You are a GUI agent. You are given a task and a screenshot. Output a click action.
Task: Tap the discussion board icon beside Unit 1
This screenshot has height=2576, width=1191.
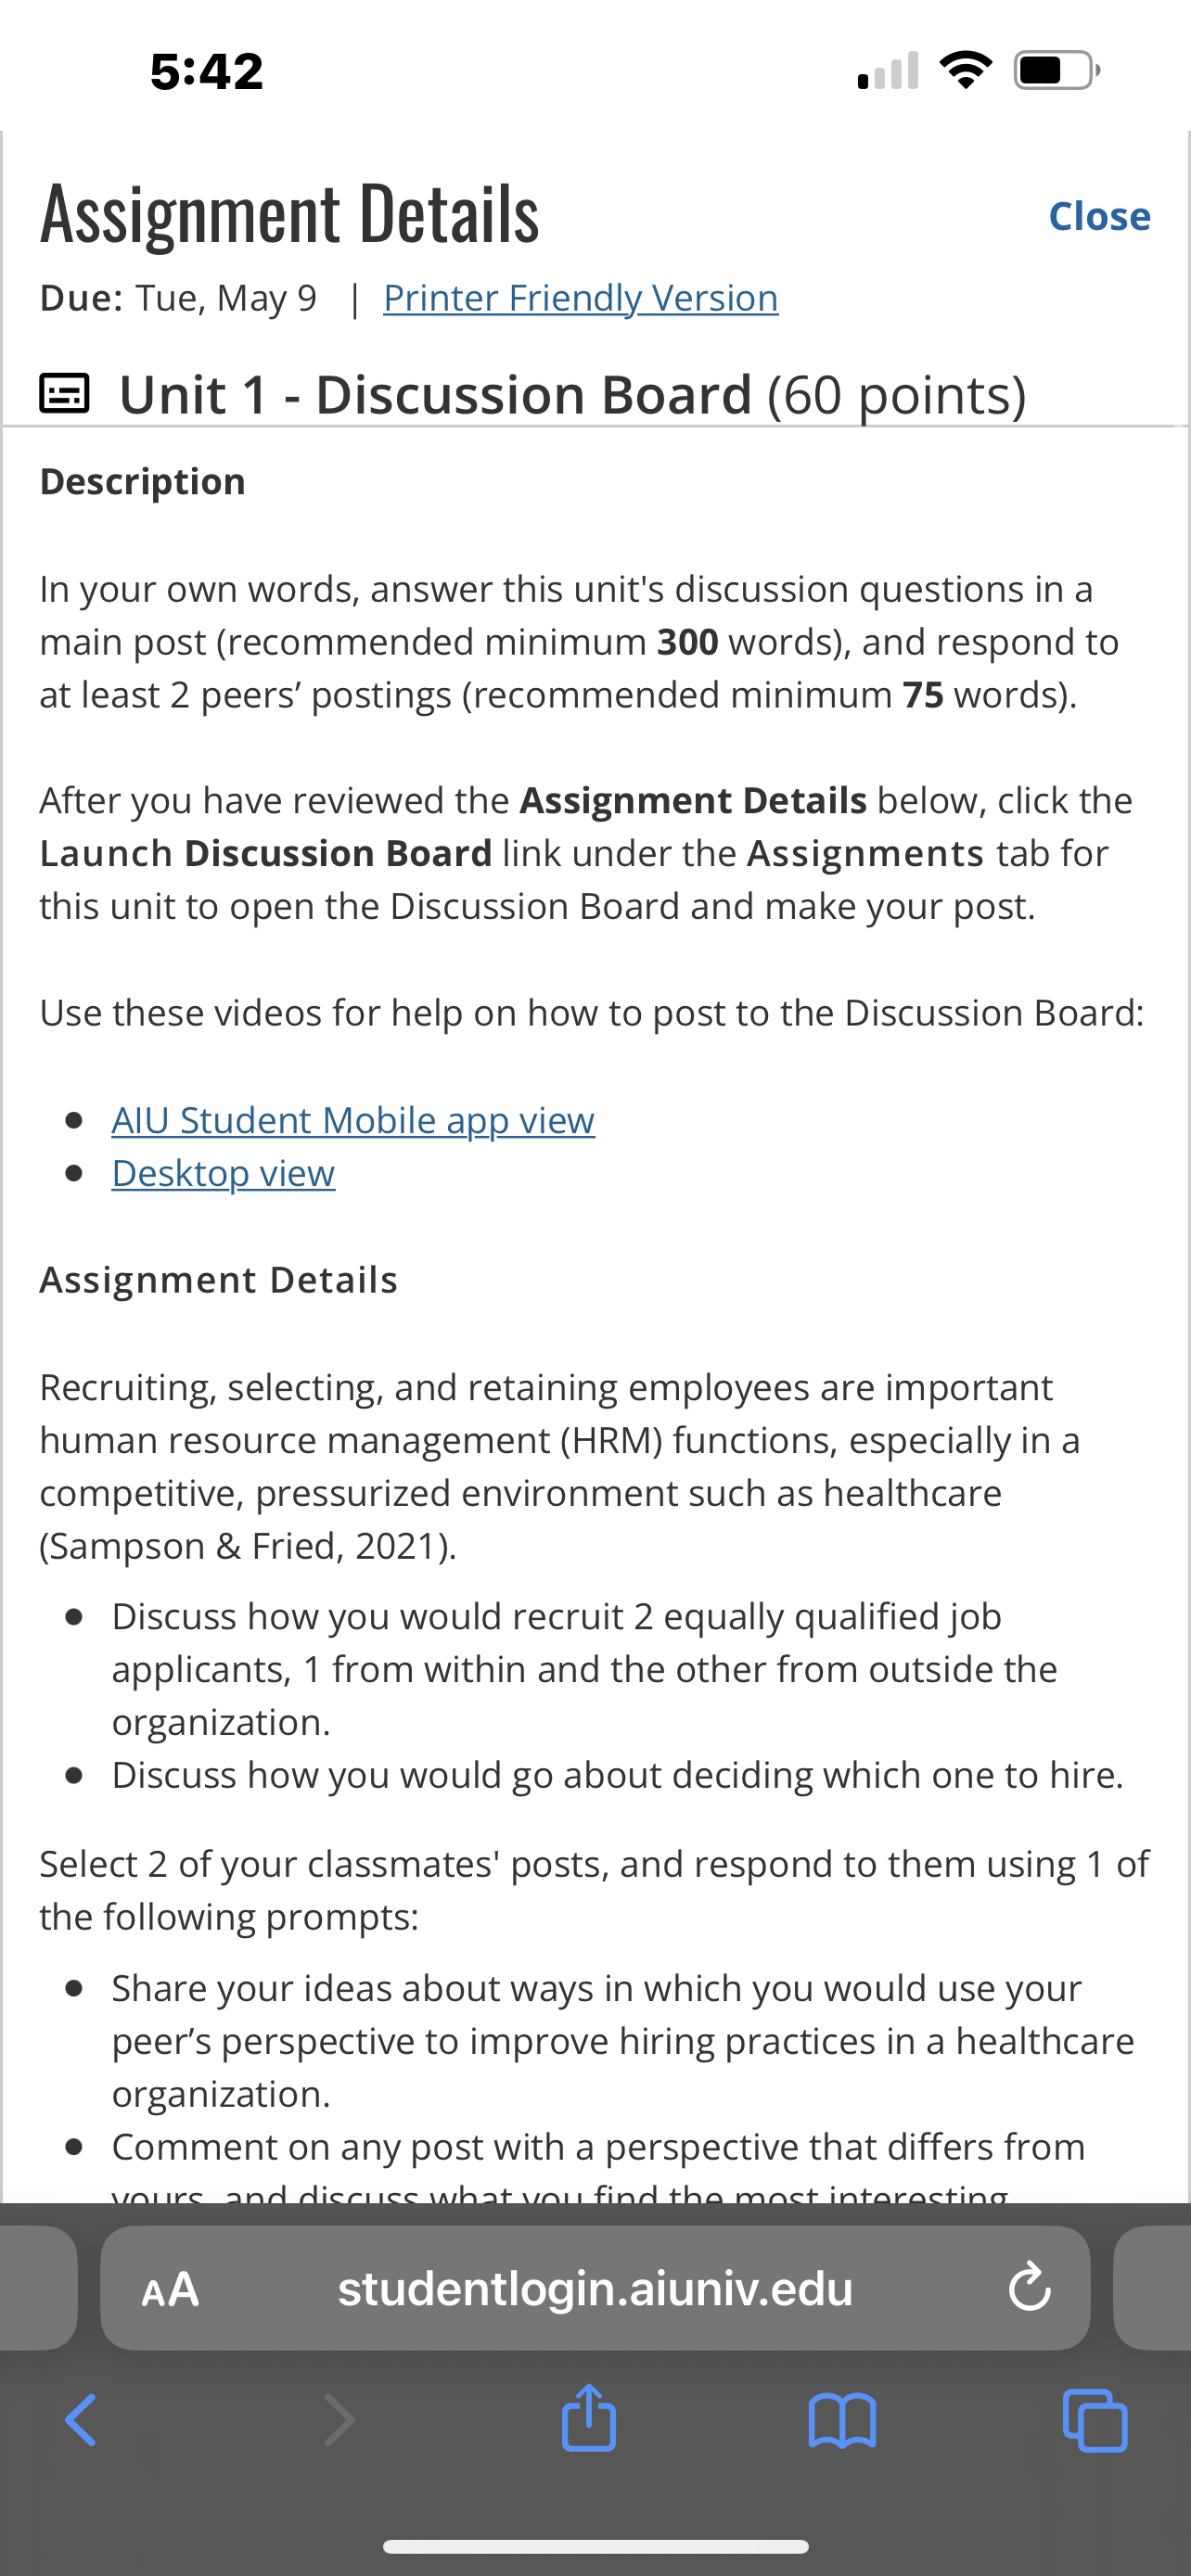(x=64, y=394)
